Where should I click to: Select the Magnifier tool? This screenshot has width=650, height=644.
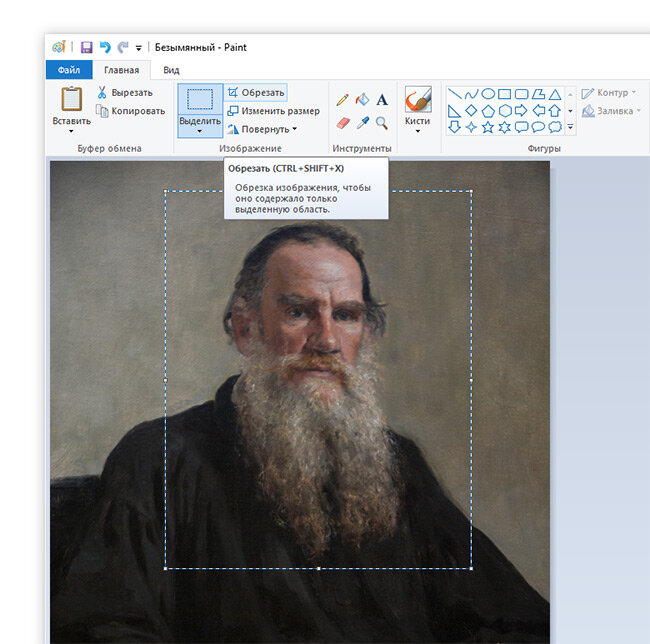(x=382, y=123)
